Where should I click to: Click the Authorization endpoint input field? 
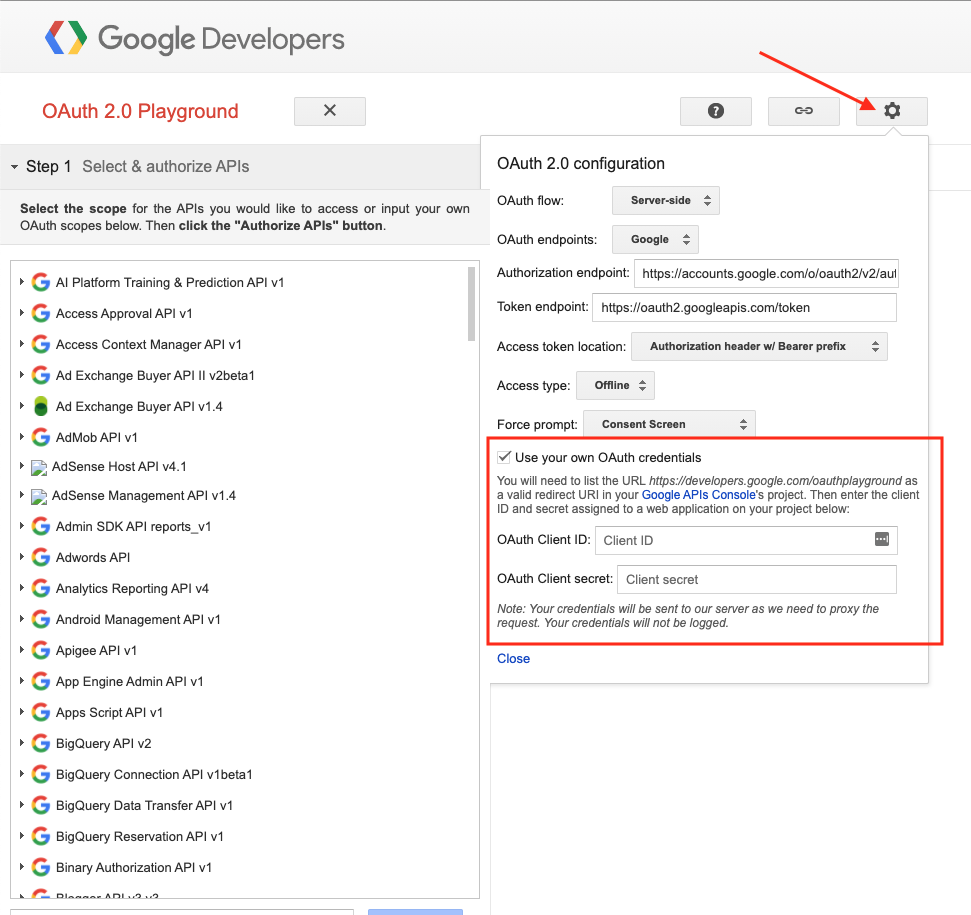coord(766,274)
